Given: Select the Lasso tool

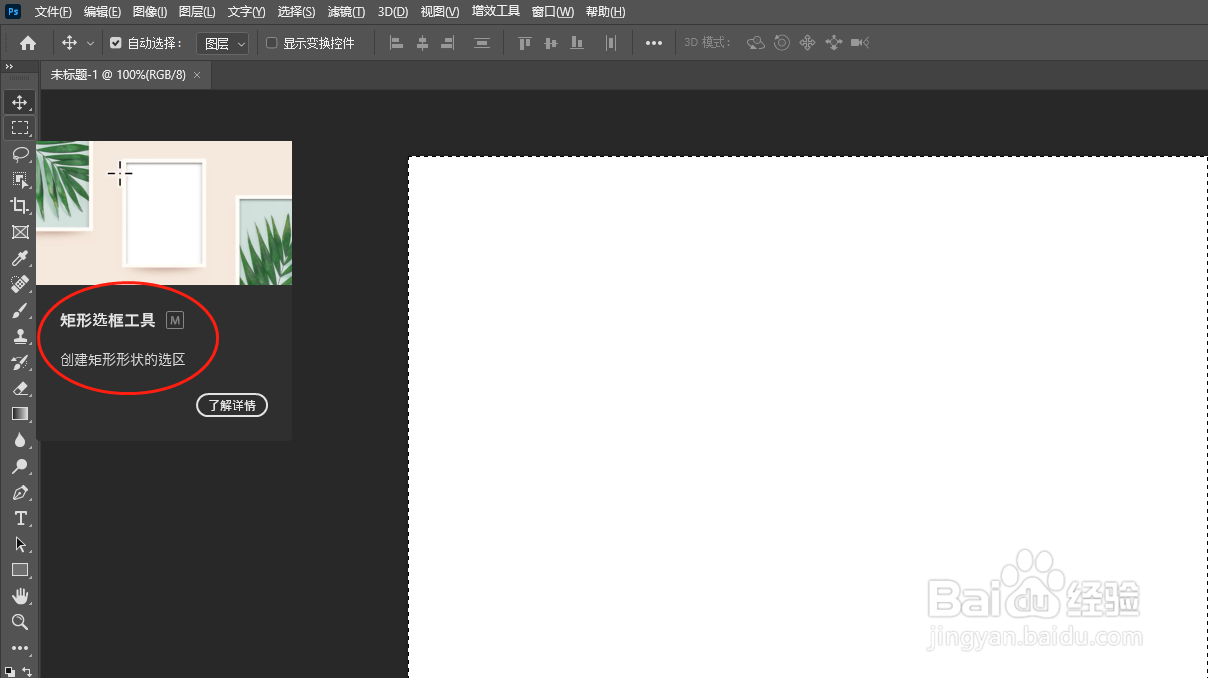Looking at the screenshot, I should [x=19, y=154].
